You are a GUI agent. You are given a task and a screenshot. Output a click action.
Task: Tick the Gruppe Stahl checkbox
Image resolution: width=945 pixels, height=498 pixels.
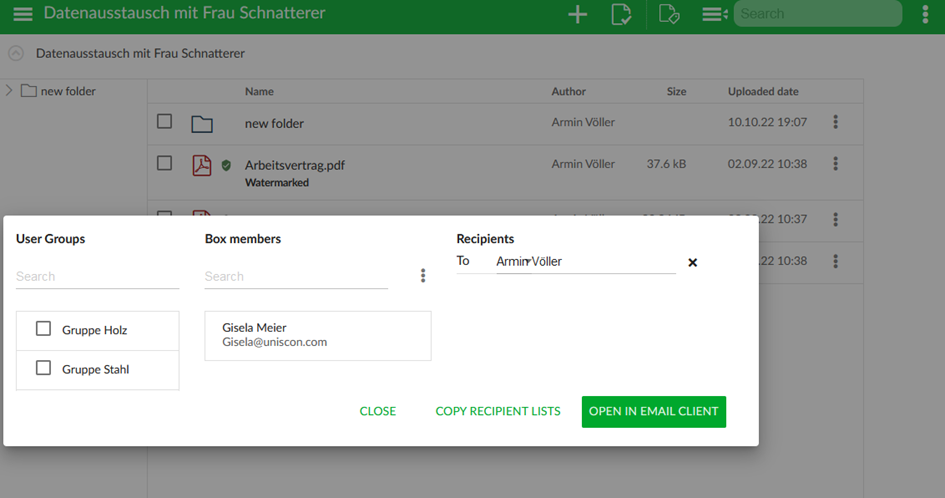click(43, 368)
